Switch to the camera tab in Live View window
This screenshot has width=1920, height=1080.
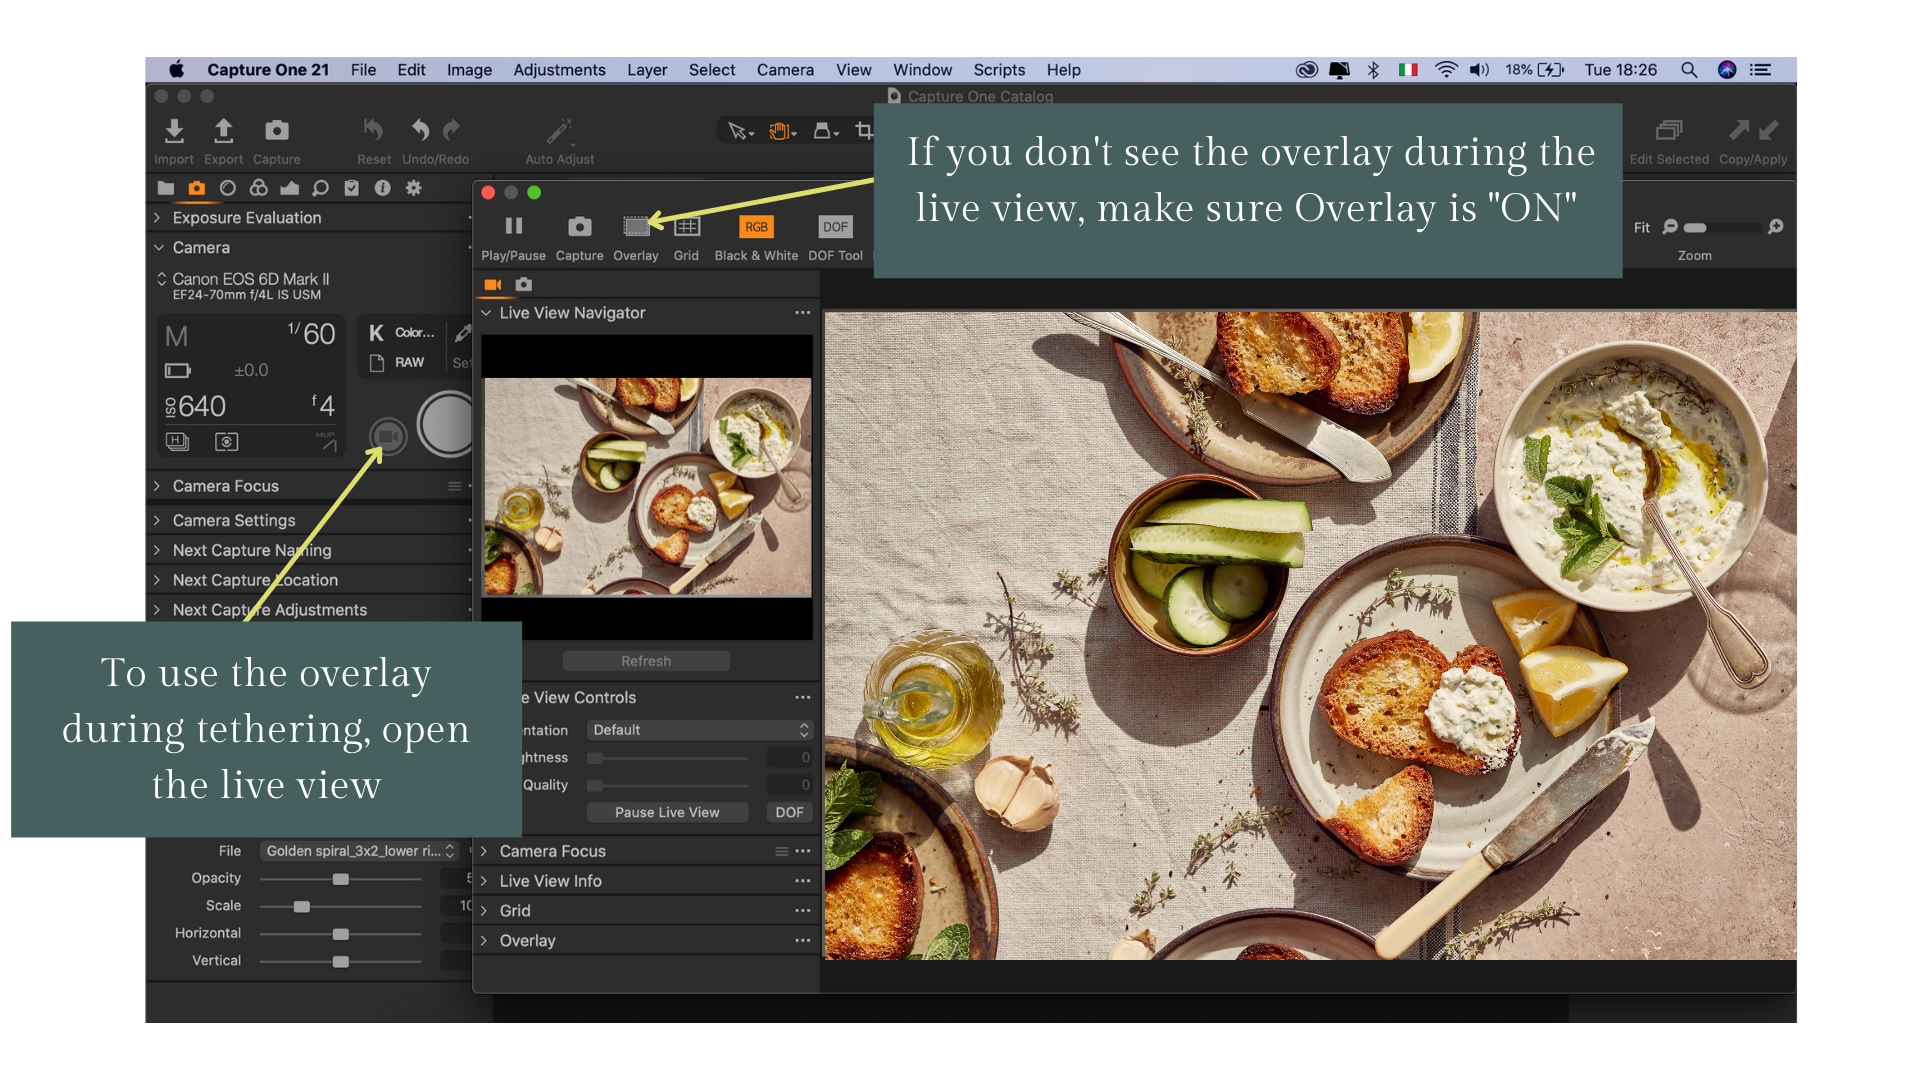pos(523,285)
